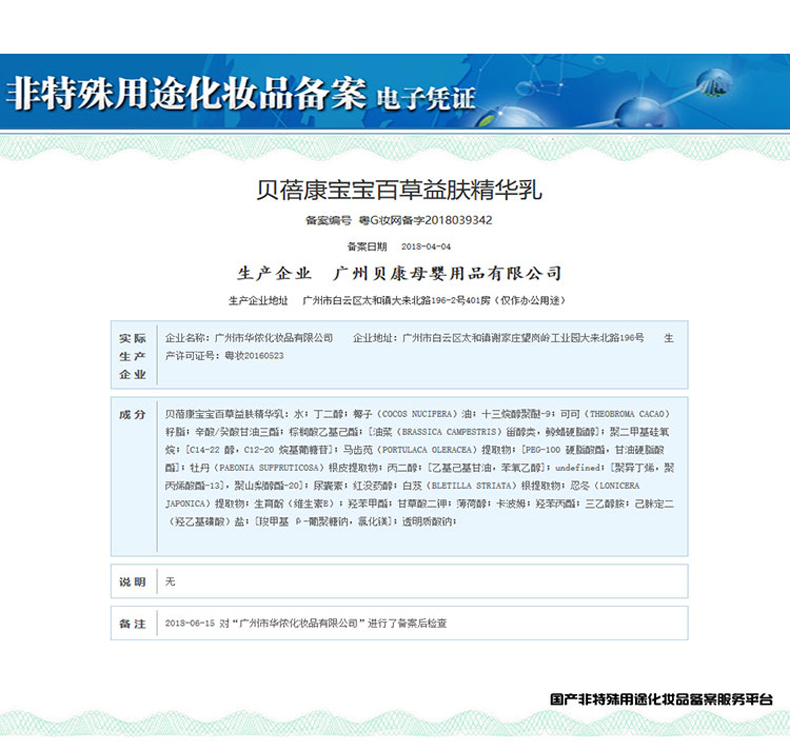Viewport: 790px width, 750px height.
Task: Click the 国产非特殊用途化妆品备案服务平台 footer text
Action: click(662, 699)
